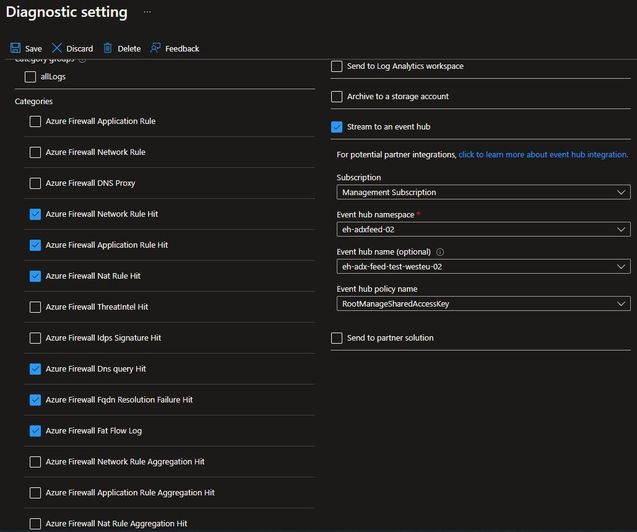Screen dimensions: 637x532
Task: Uncheck Azure Firewall Fqdn Resolution Failure Hit
Action: pyautogui.click(x=35, y=400)
